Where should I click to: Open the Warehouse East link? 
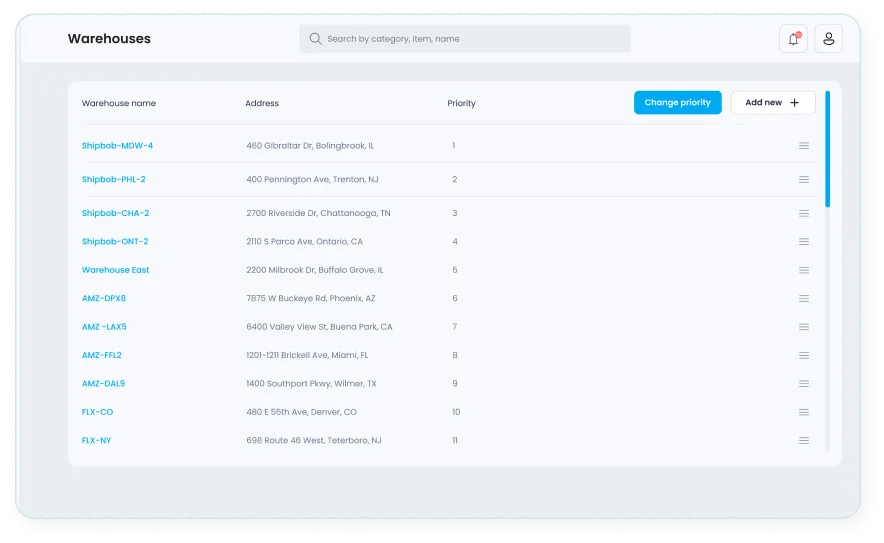116,270
